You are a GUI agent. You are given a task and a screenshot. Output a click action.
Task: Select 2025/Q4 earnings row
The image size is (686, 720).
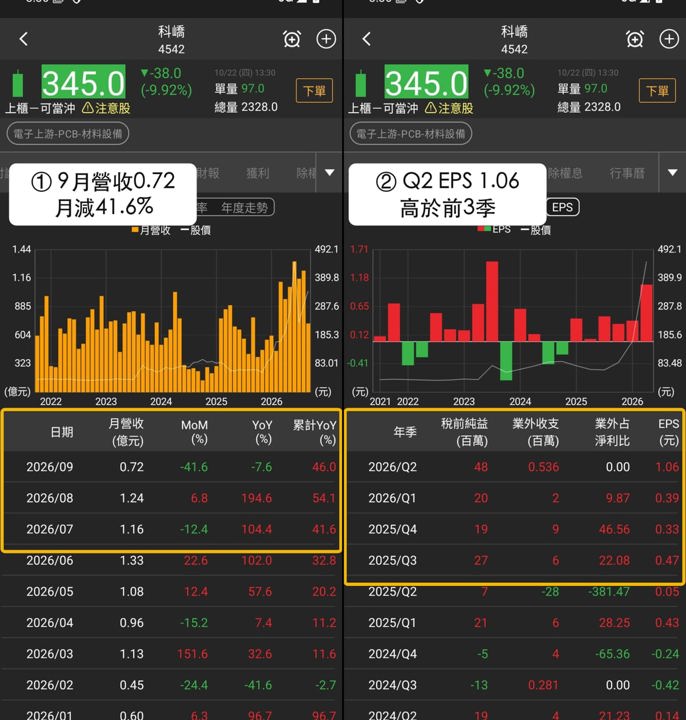point(515,529)
